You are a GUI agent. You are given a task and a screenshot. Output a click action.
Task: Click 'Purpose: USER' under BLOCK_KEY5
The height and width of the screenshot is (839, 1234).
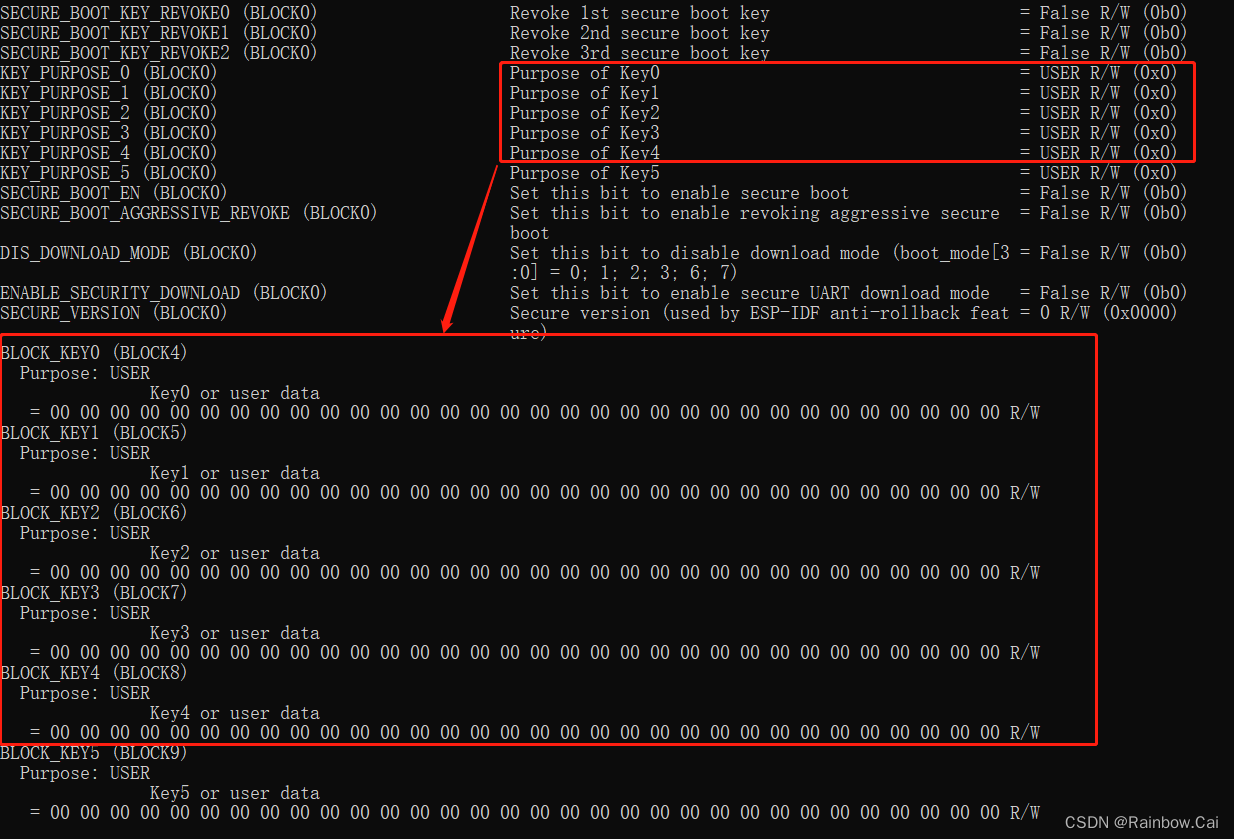tap(85, 773)
